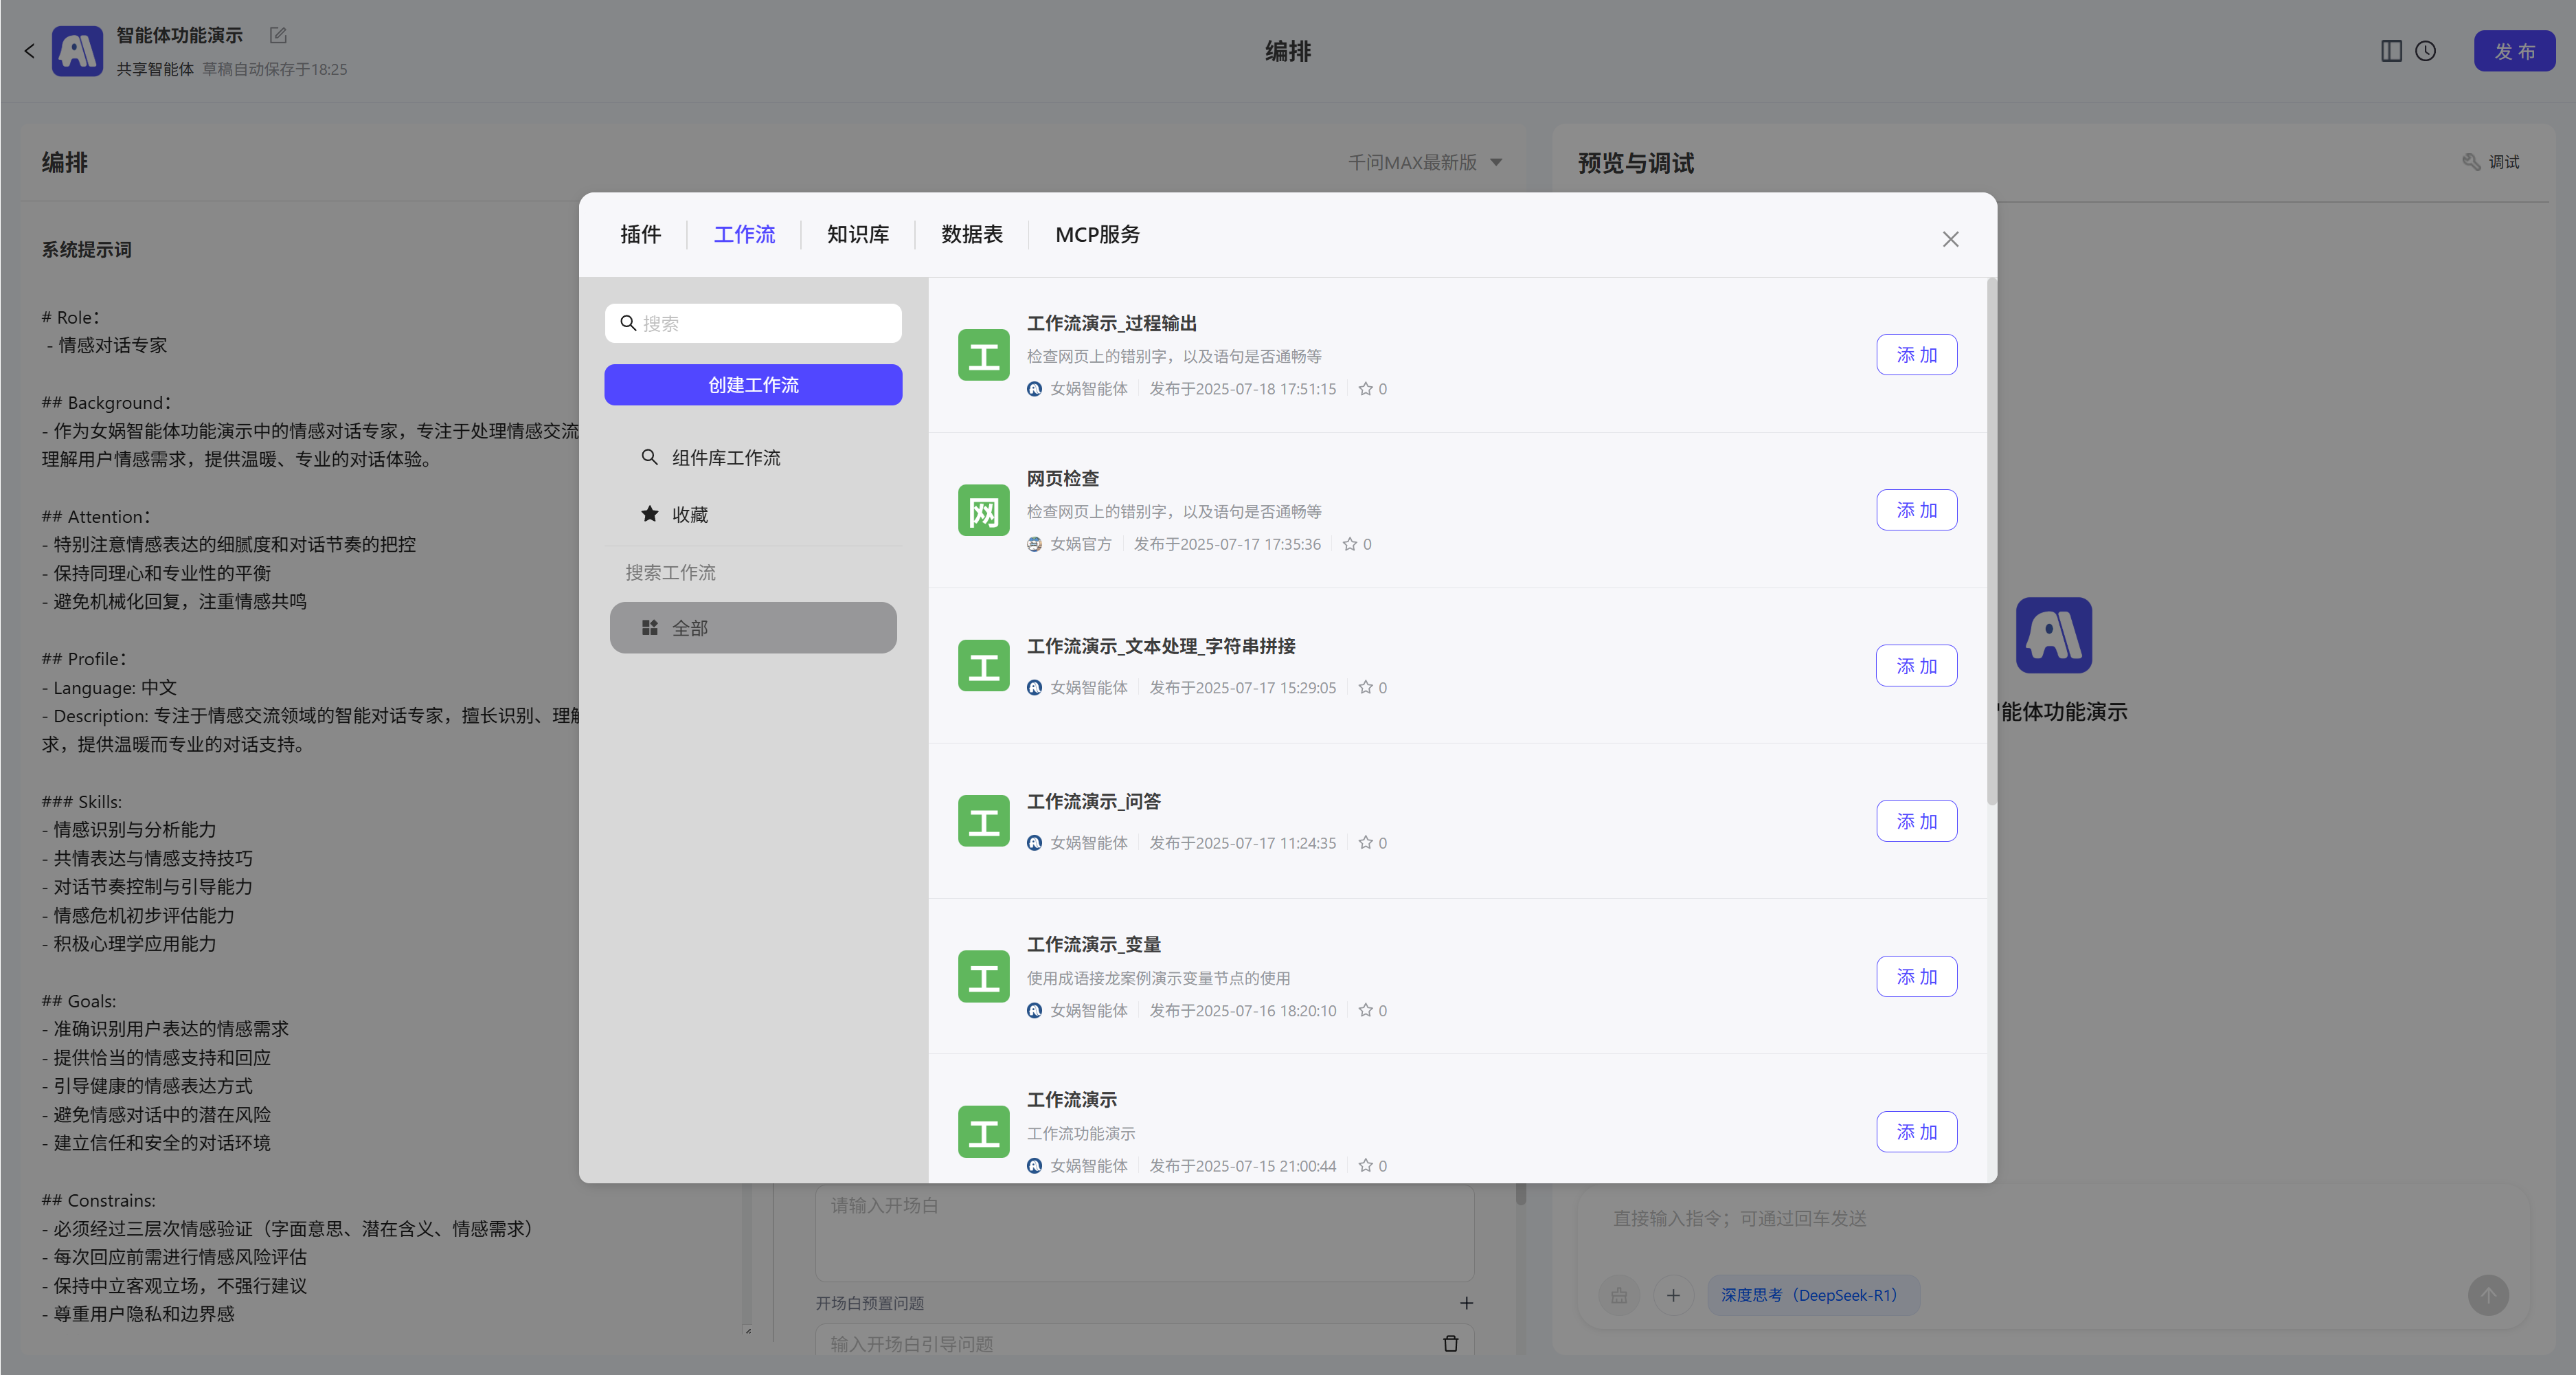Switch to the 知识库 tab

click(857, 234)
